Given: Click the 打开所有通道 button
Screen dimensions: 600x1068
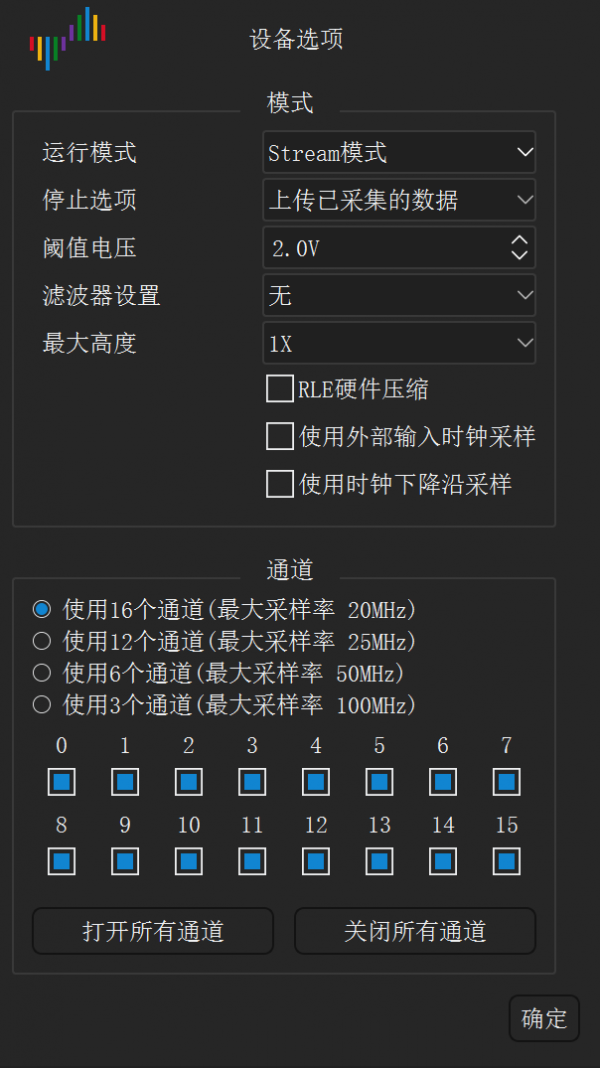Looking at the screenshot, I should (152, 931).
